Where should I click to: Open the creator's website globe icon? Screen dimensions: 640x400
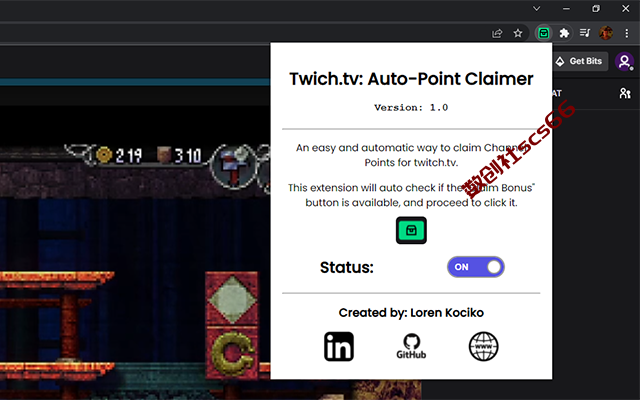pos(483,347)
